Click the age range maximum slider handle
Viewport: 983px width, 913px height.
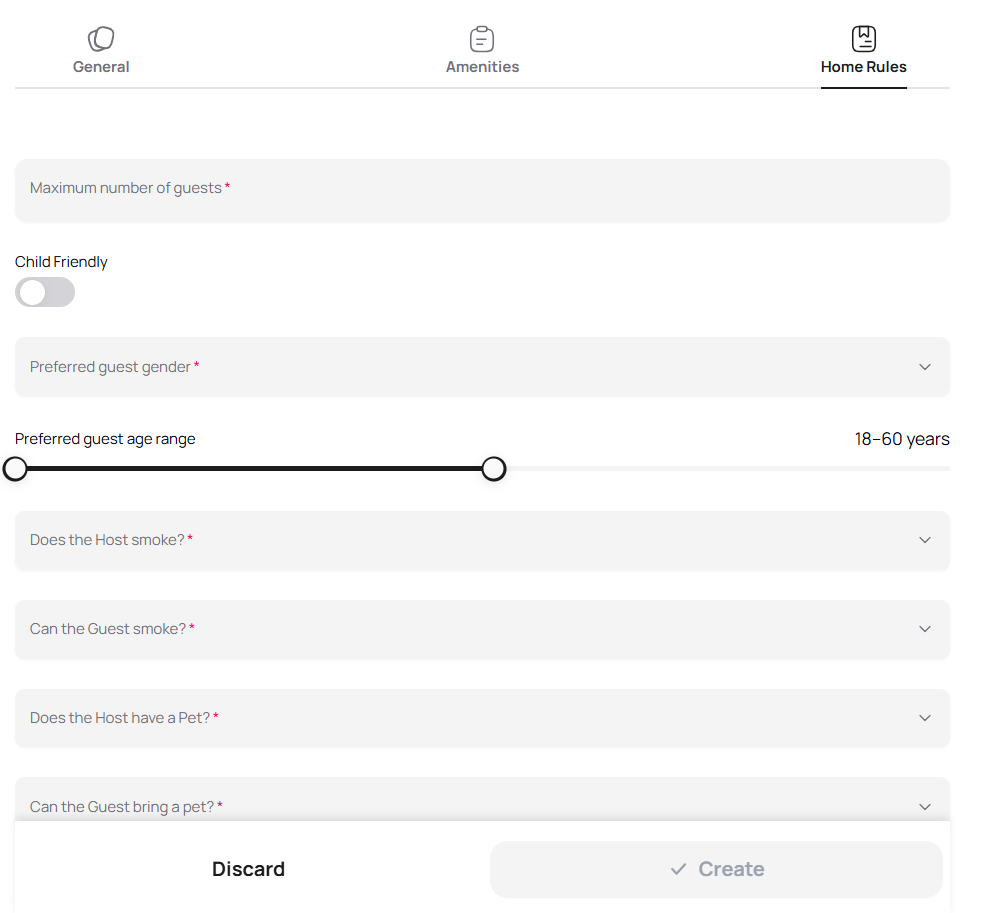coord(494,469)
